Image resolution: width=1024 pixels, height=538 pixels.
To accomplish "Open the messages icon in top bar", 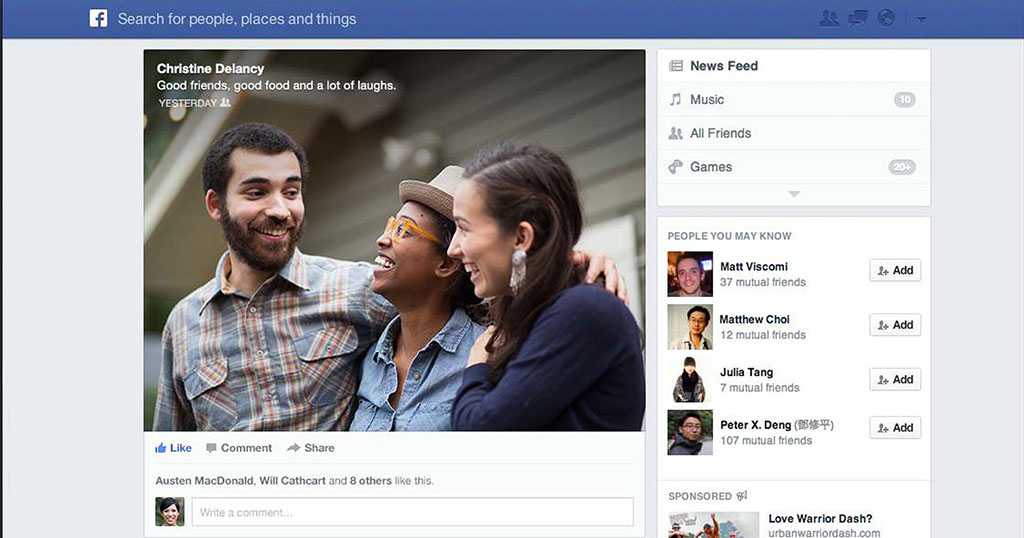I will (857, 19).
